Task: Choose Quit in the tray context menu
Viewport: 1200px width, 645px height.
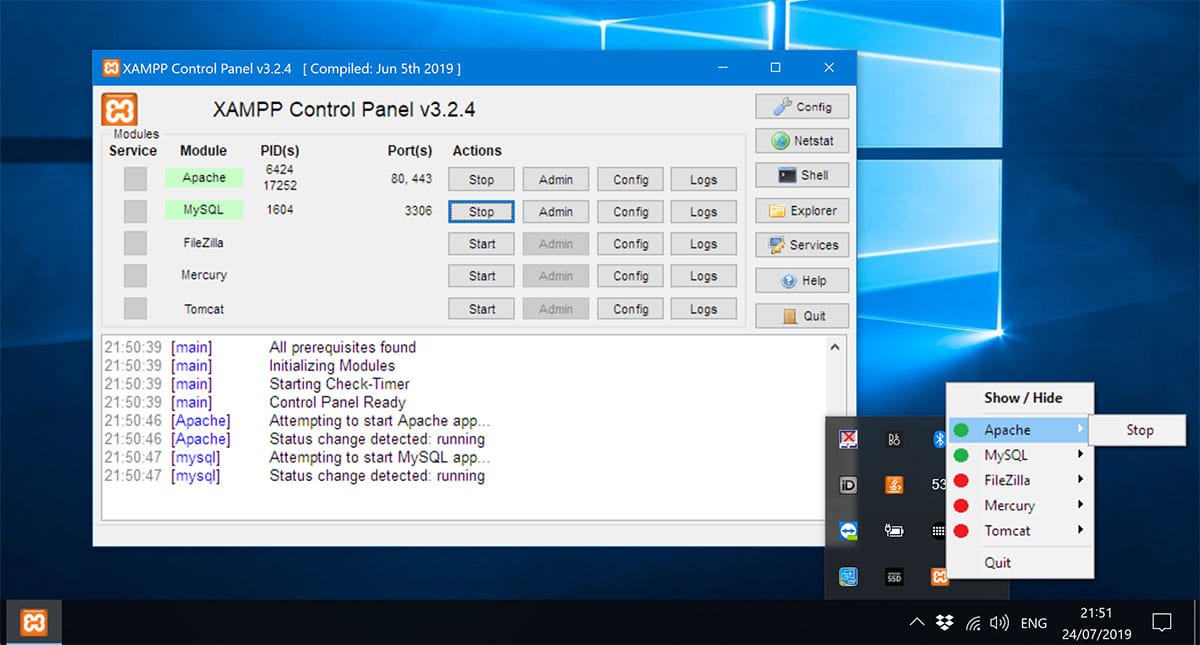Action: (x=1020, y=562)
